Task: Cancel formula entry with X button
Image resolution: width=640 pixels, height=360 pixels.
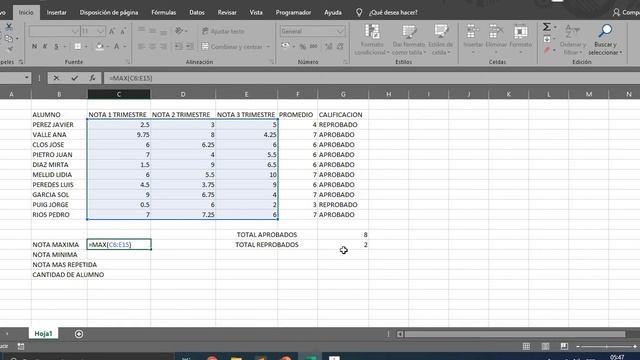Action: (56, 78)
